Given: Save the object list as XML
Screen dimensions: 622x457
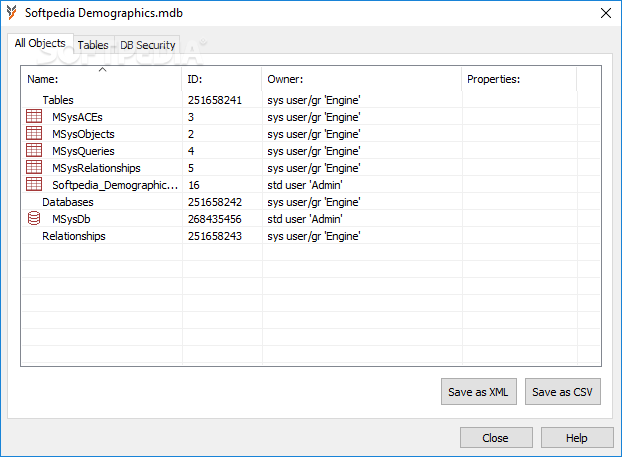Looking at the screenshot, I should tap(478, 392).
